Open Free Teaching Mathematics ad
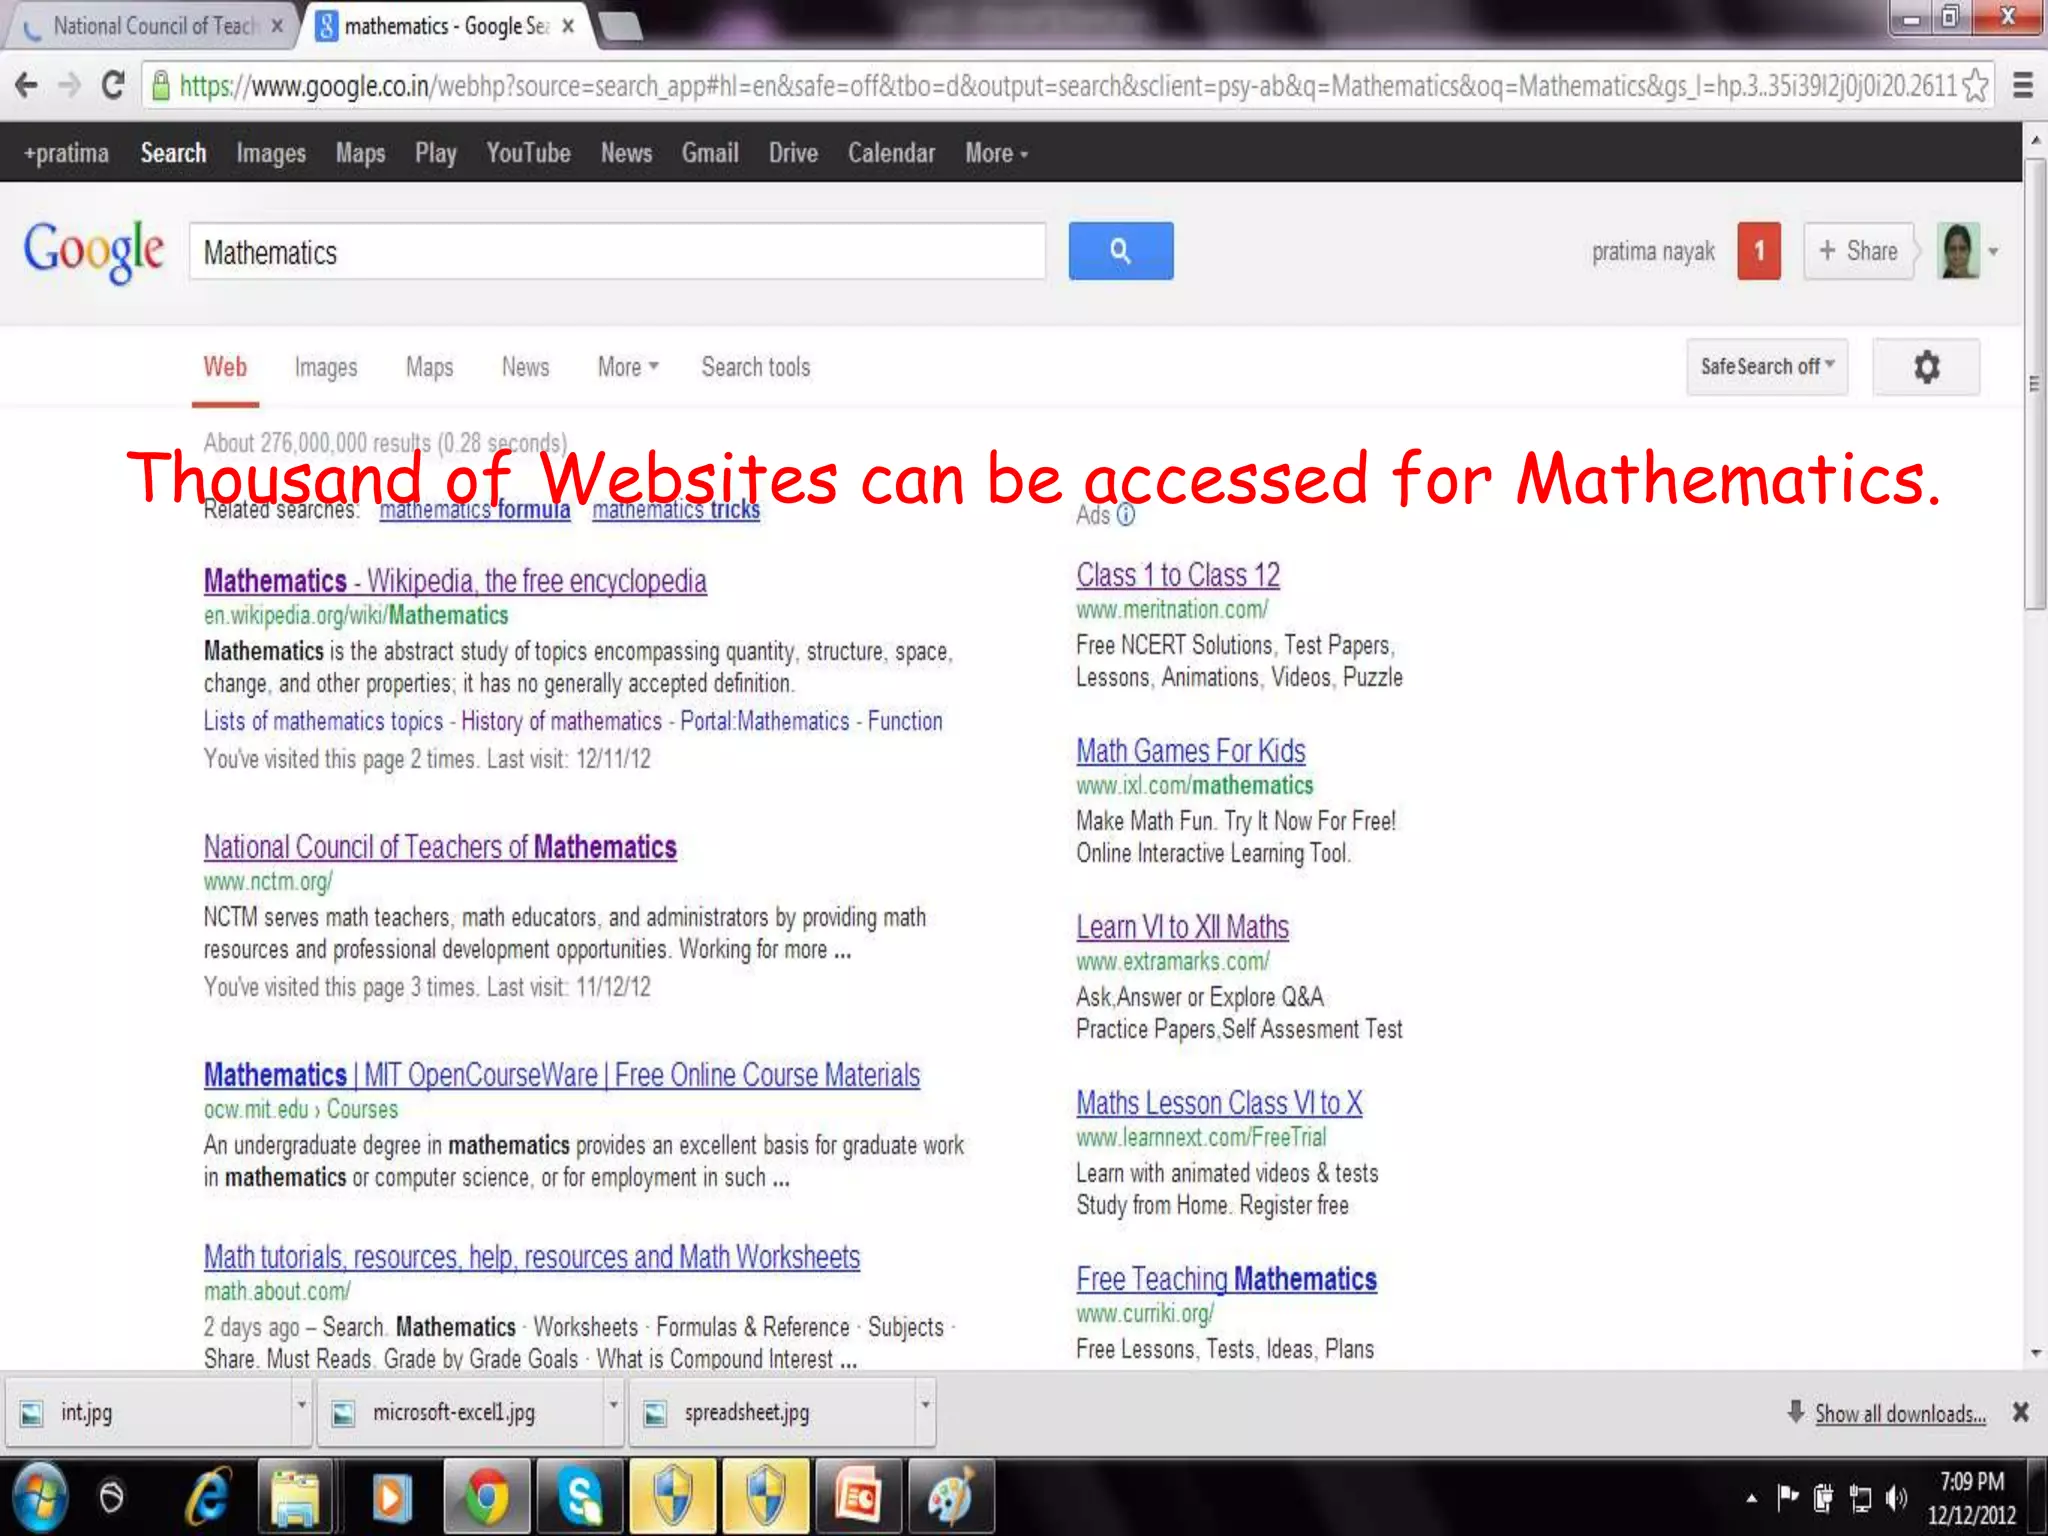Screen dimensions: 2048x1536 click(x=1226, y=1279)
